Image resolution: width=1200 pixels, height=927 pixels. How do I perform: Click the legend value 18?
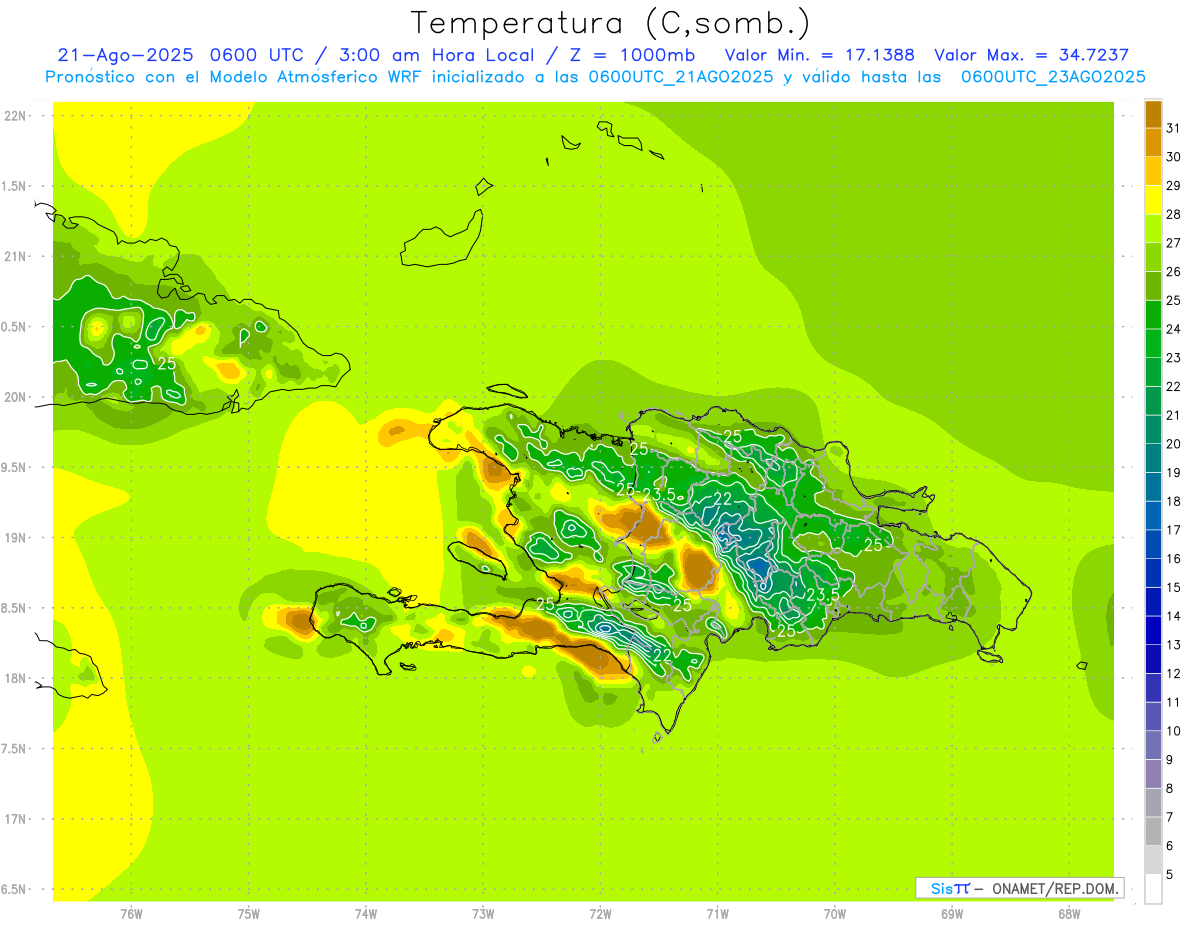click(x=1174, y=501)
